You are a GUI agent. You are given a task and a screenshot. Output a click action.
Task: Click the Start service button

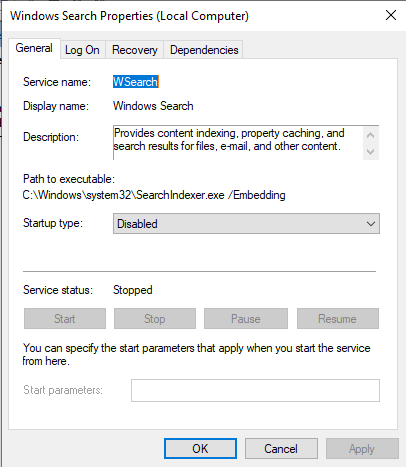tap(65, 319)
